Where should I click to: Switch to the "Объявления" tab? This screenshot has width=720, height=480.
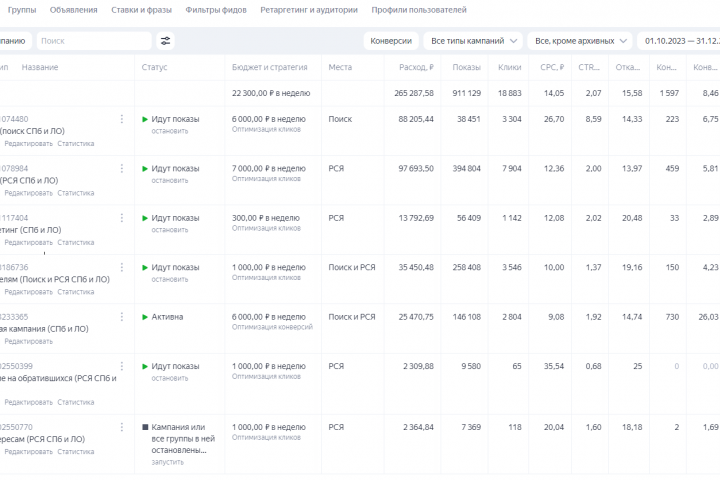tap(76, 10)
